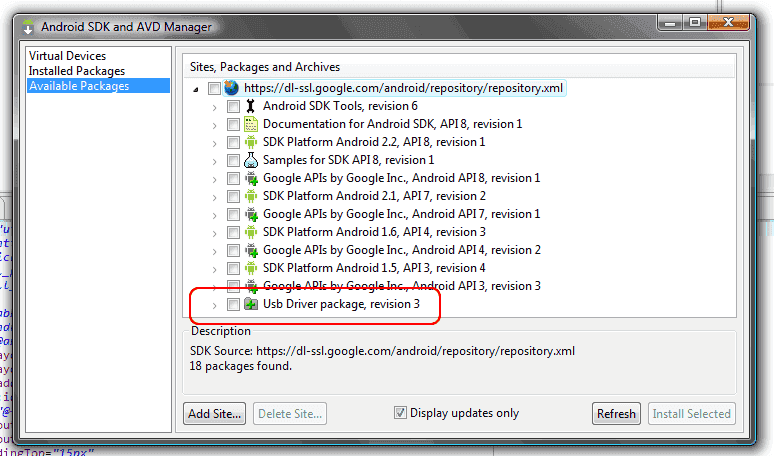Screen dimensions: 774x456
Task: Expand Usb Driver package node
Action: 214,305
